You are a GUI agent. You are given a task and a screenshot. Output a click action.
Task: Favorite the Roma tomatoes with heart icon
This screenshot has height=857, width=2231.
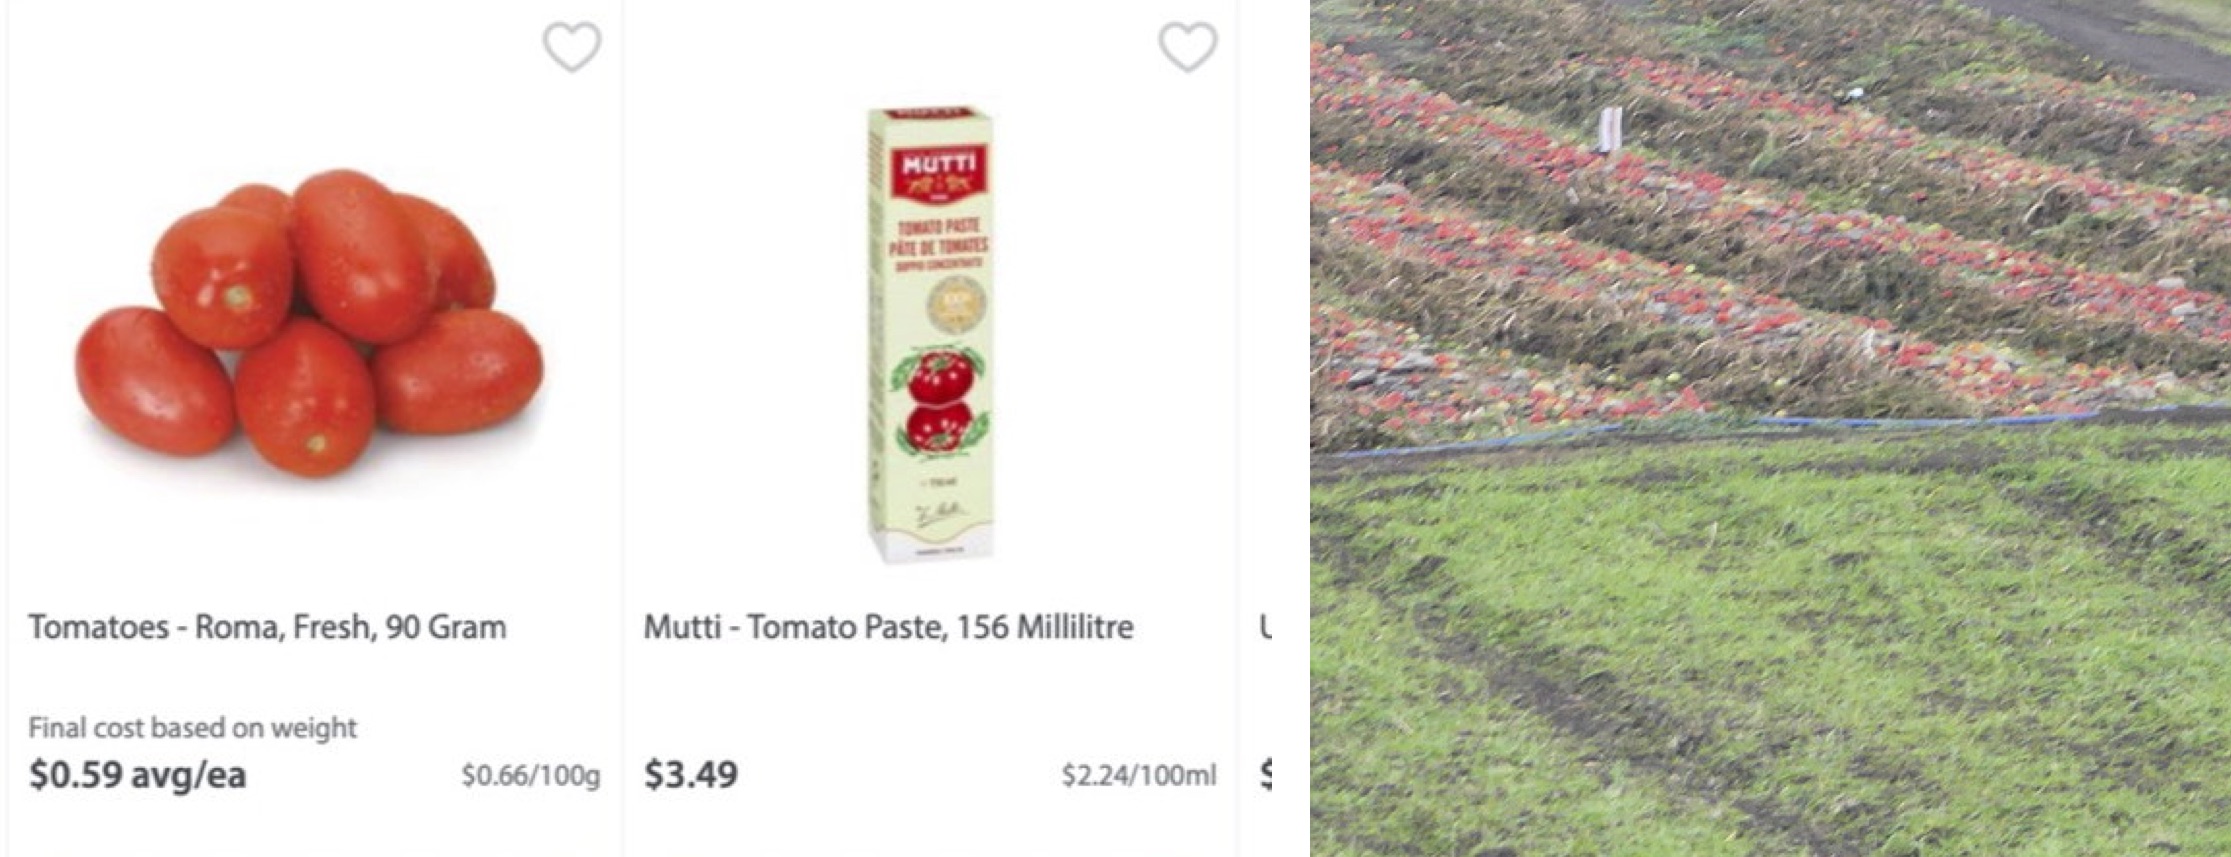(572, 47)
